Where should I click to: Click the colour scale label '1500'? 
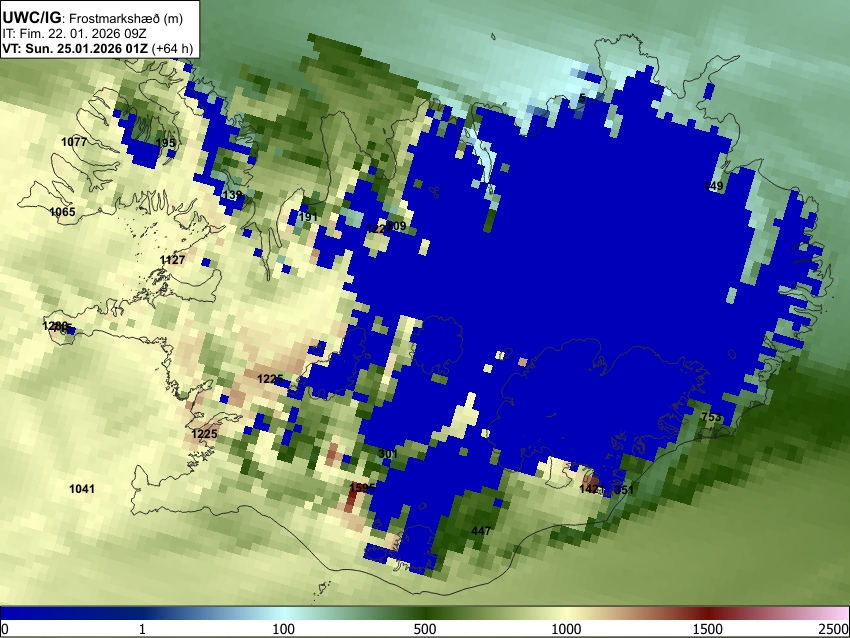pyautogui.click(x=708, y=629)
